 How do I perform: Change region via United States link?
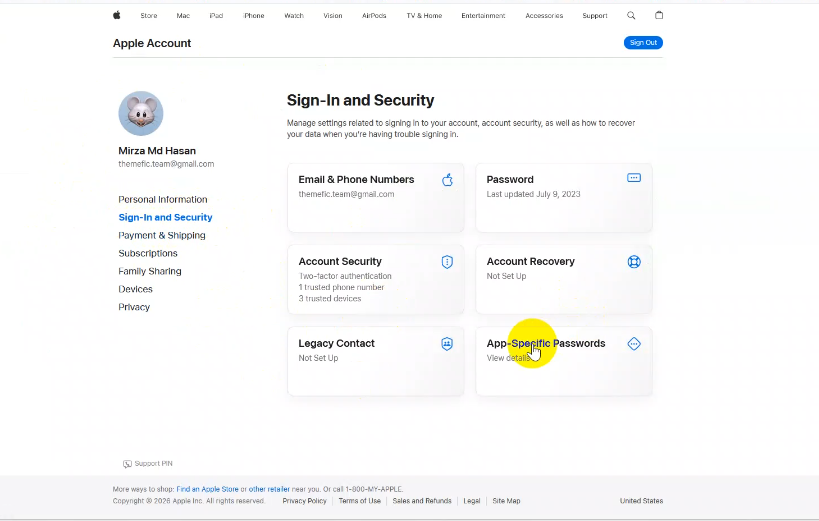tap(641, 501)
